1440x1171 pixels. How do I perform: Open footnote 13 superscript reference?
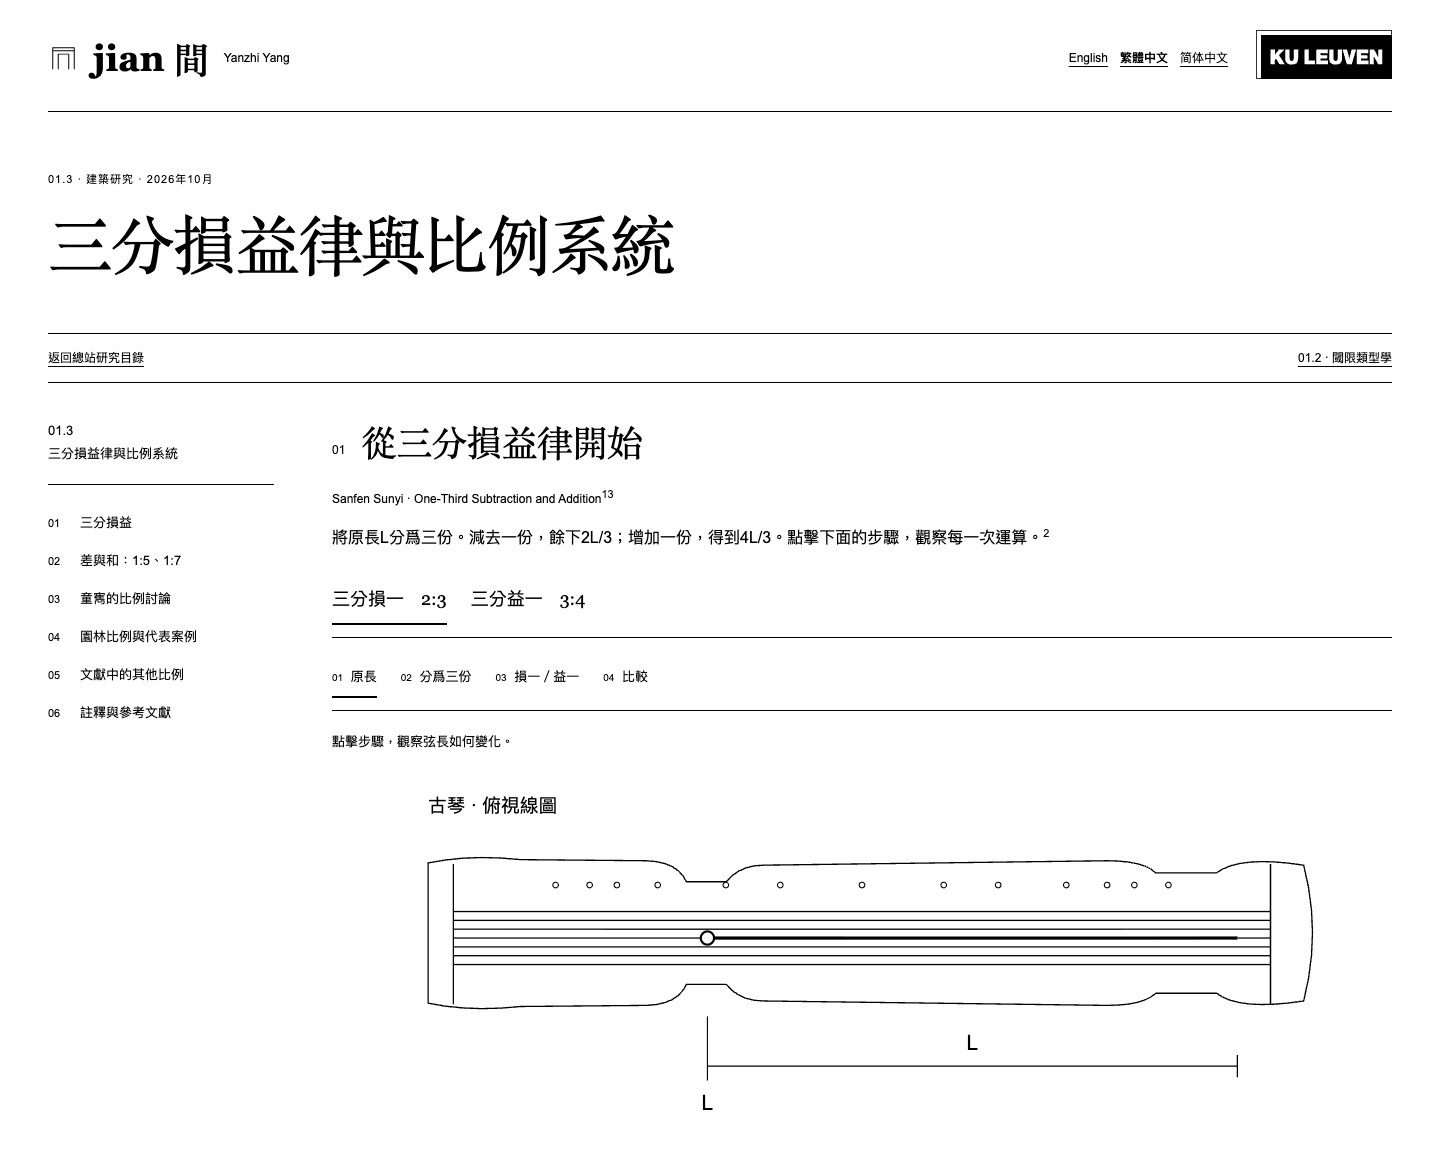(x=608, y=494)
